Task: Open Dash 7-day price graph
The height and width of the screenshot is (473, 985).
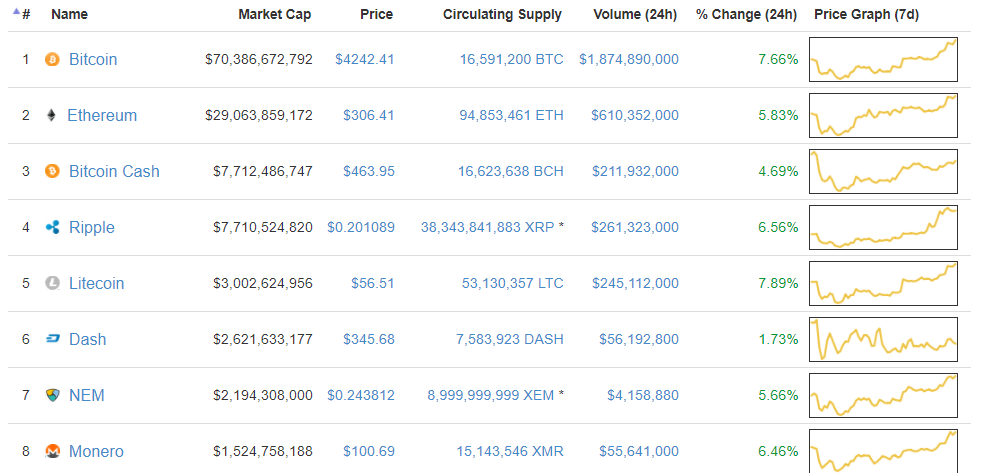Action: tap(883, 339)
